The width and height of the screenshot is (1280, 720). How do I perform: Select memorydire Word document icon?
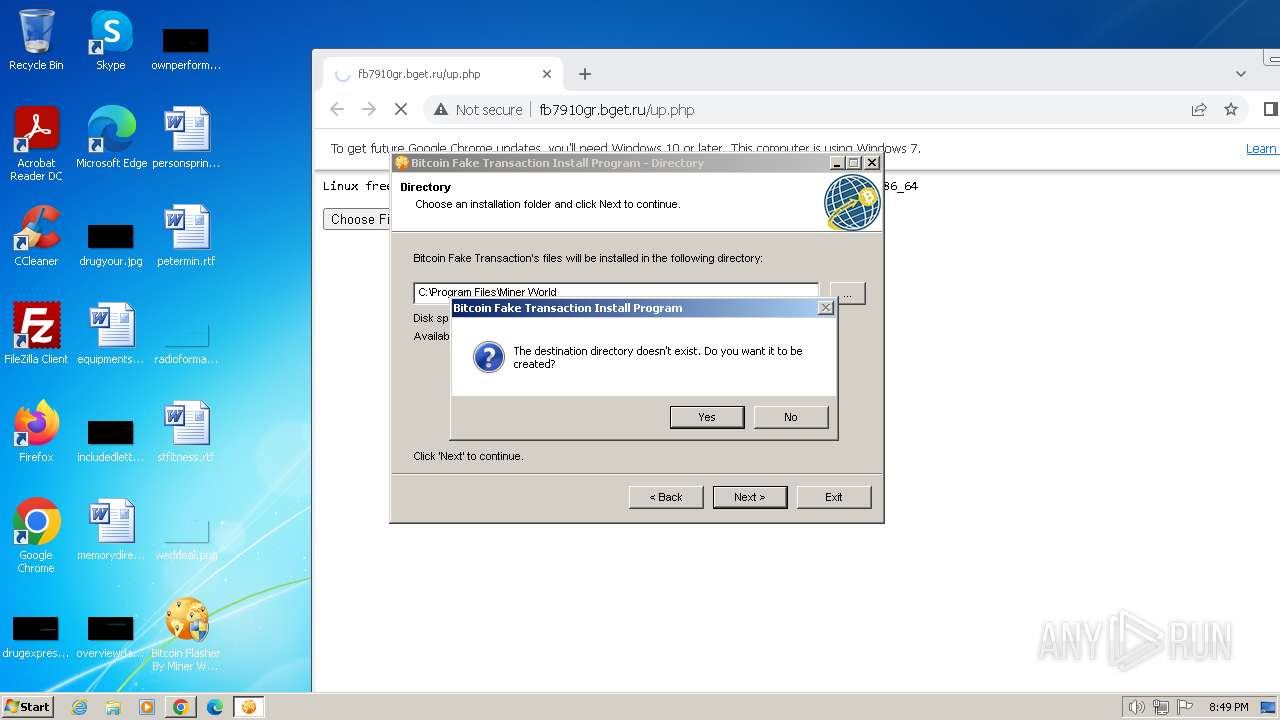(111, 530)
